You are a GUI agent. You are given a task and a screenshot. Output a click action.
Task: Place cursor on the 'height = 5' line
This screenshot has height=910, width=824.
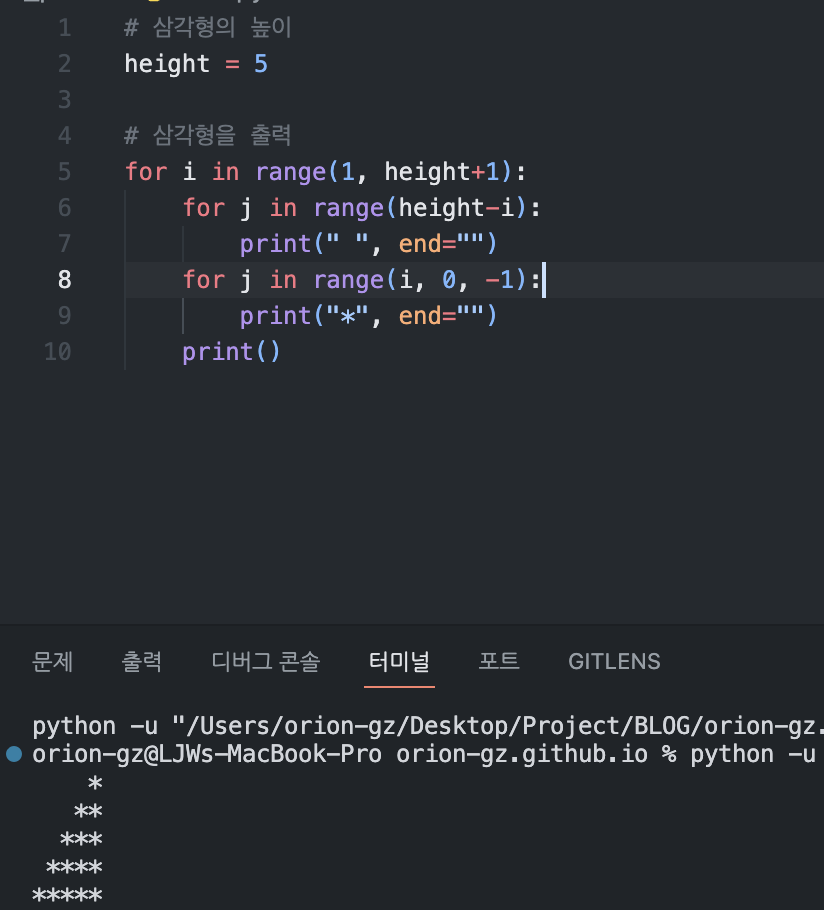point(196,64)
